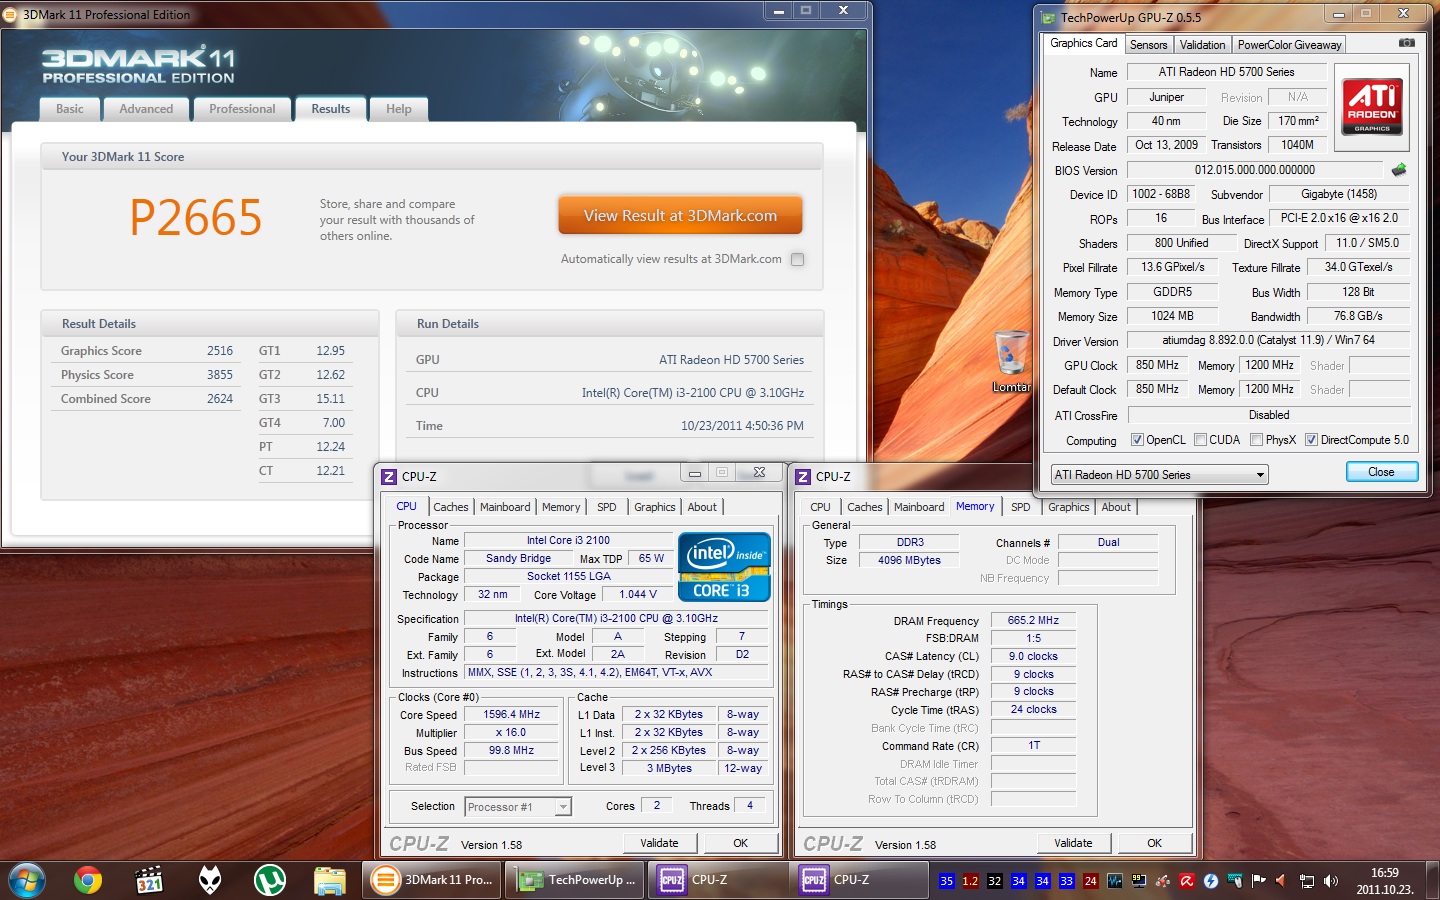The width and height of the screenshot is (1440, 900).
Task: Switch to the Basic tab in 3DMark
Action: tap(70, 109)
